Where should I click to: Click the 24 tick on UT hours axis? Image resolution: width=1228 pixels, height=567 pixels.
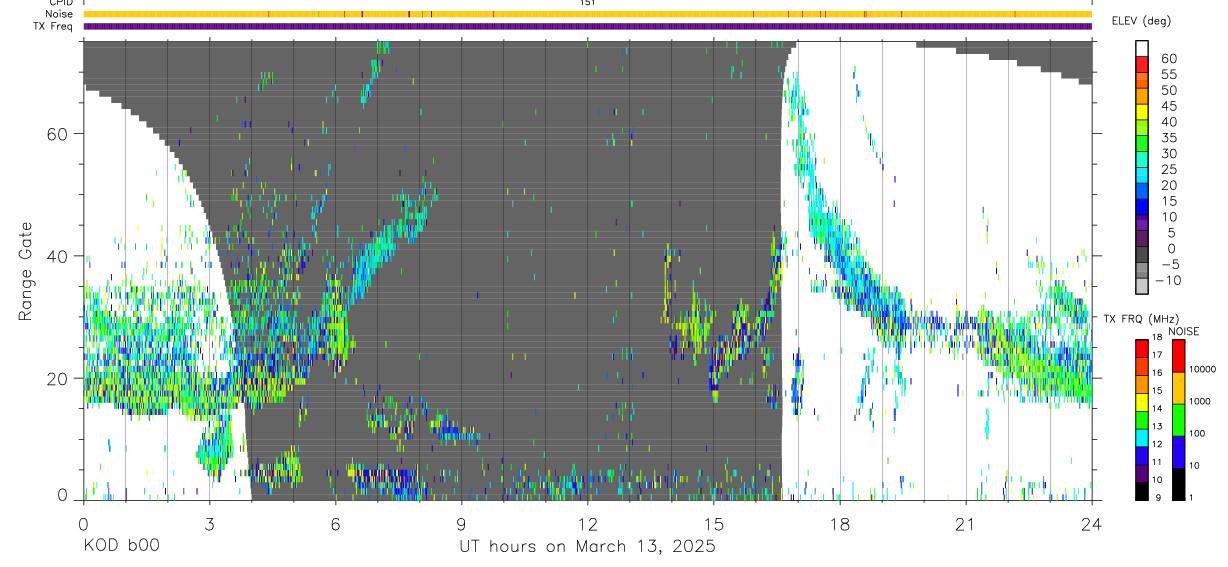(1091, 523)
